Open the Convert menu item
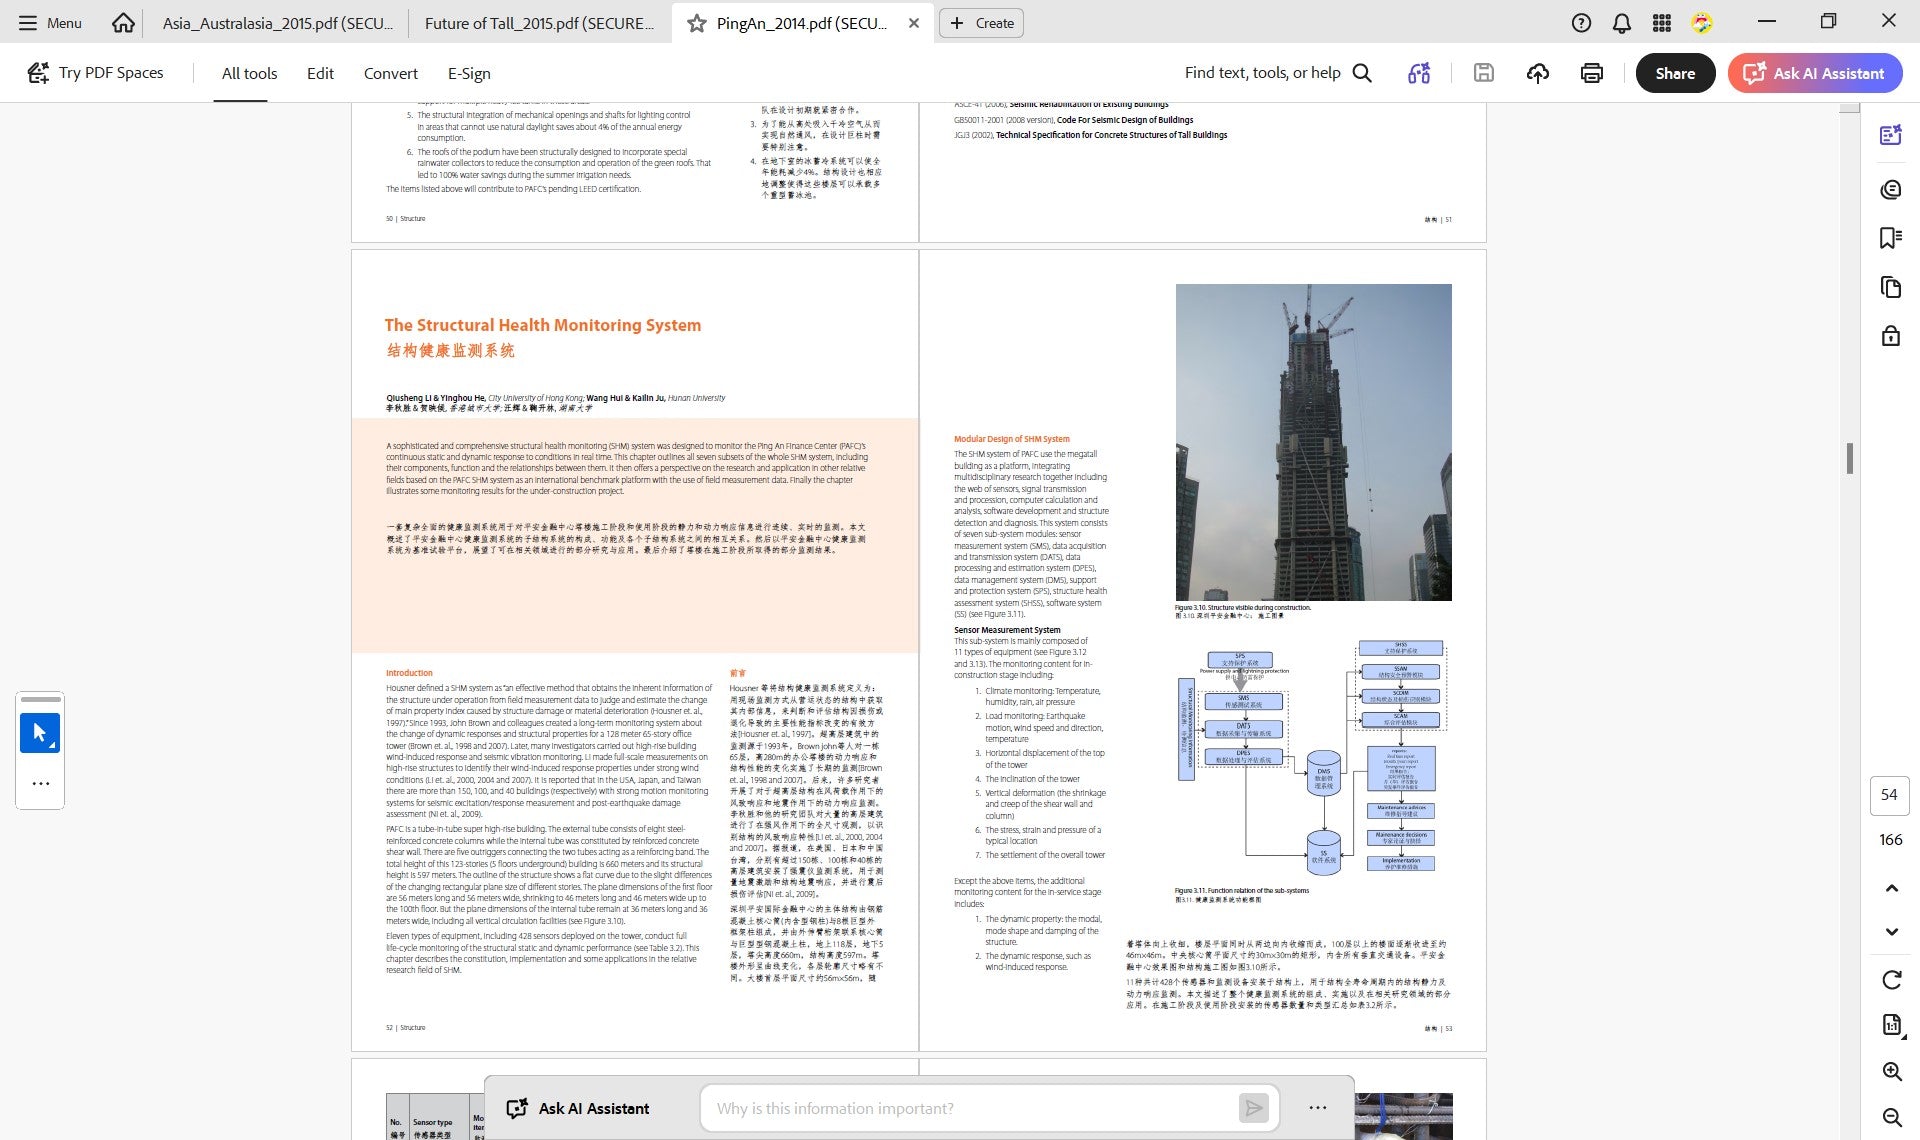The width and height of the screenshot is (1920, 1140). pos(390,73)
